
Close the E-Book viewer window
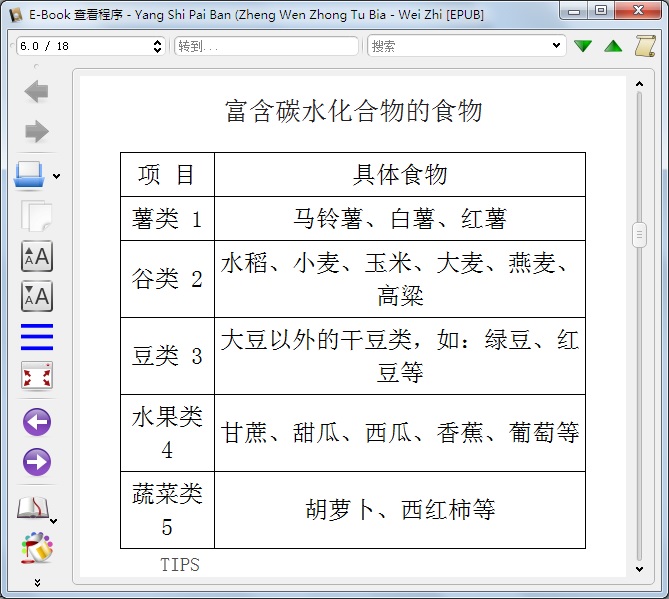point(638,11)
